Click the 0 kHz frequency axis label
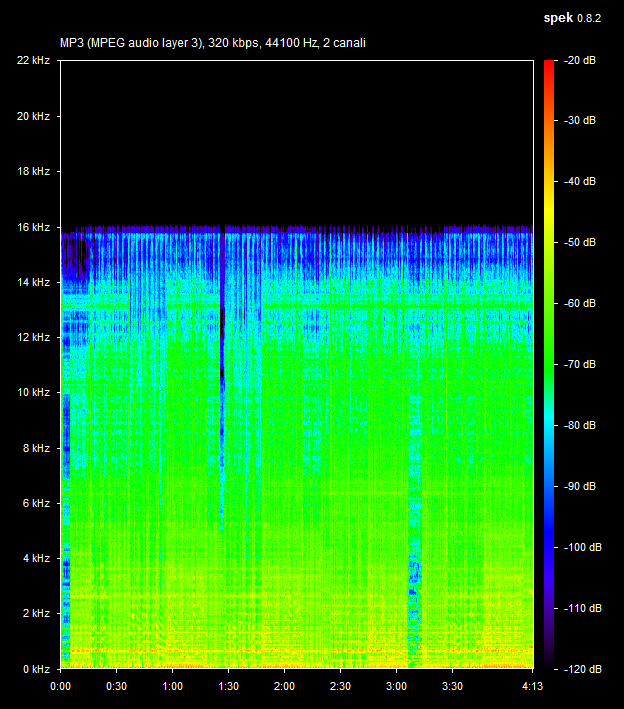The image size is (624, 709). 36,669
